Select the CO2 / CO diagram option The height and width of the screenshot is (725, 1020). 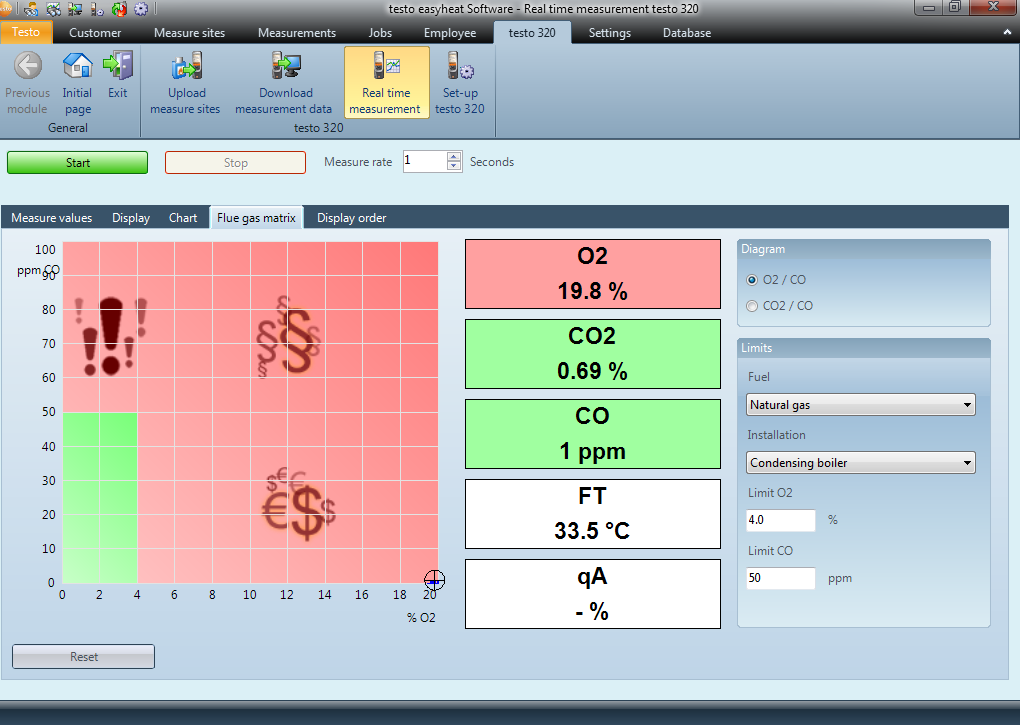point(752,306)
